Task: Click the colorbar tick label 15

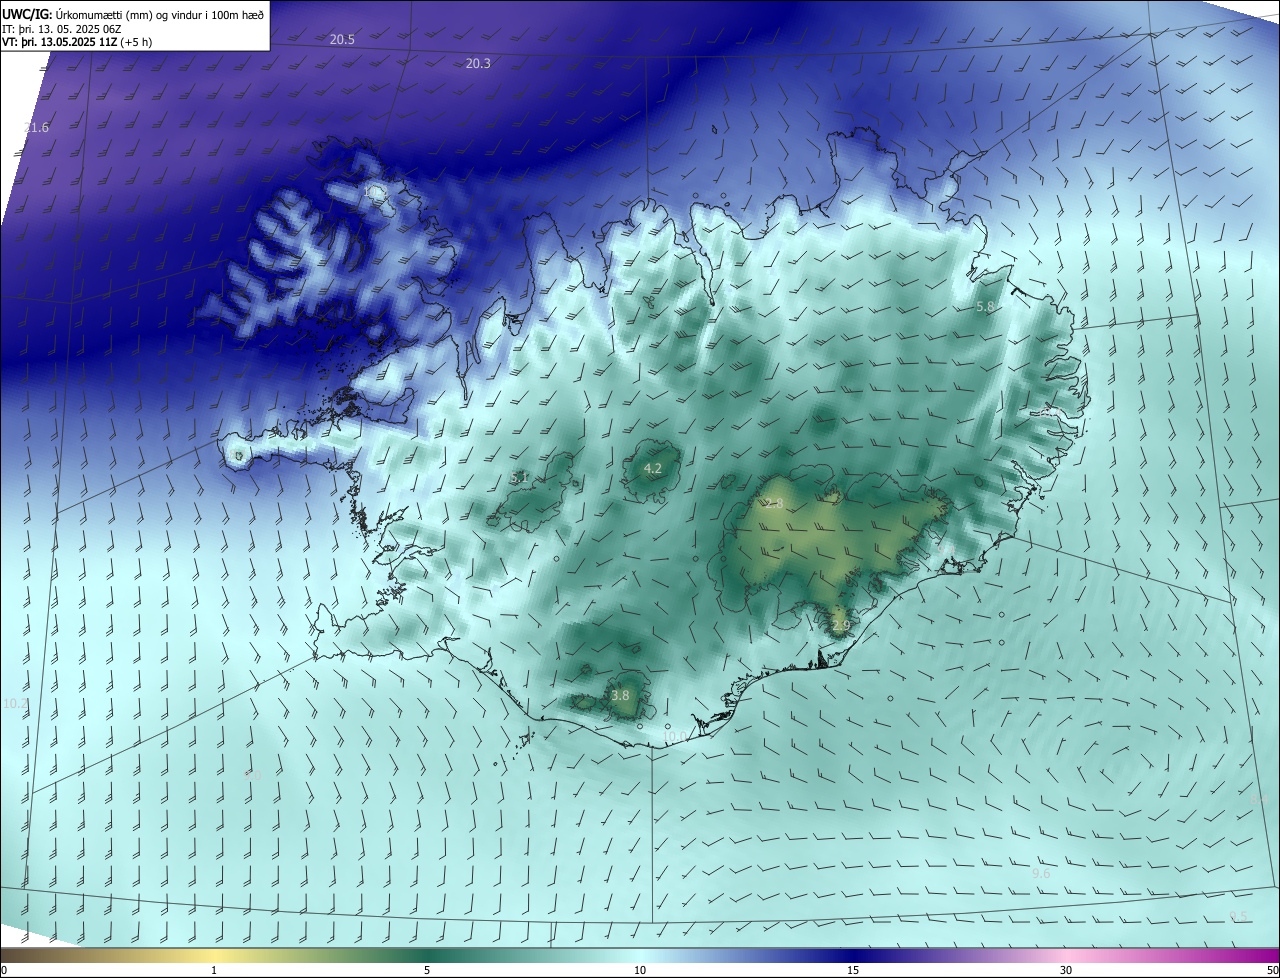Action: point(853,971)
